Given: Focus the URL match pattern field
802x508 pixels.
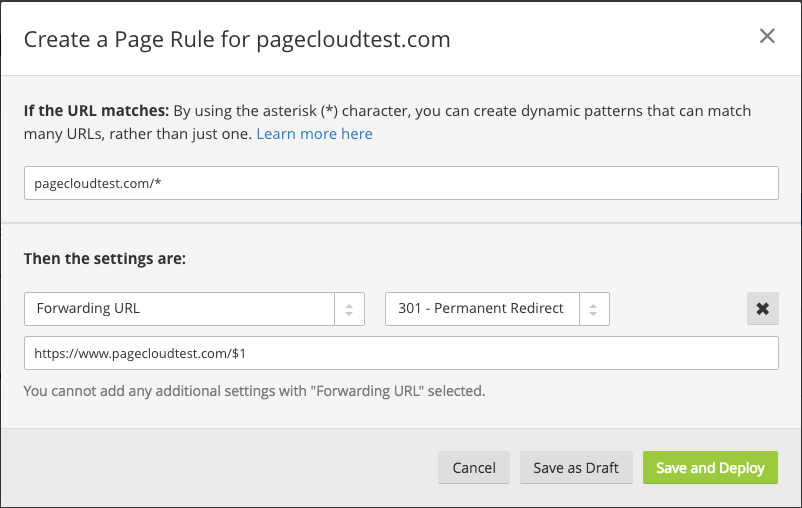Looking at the screenshot, I should pos(401,183).
